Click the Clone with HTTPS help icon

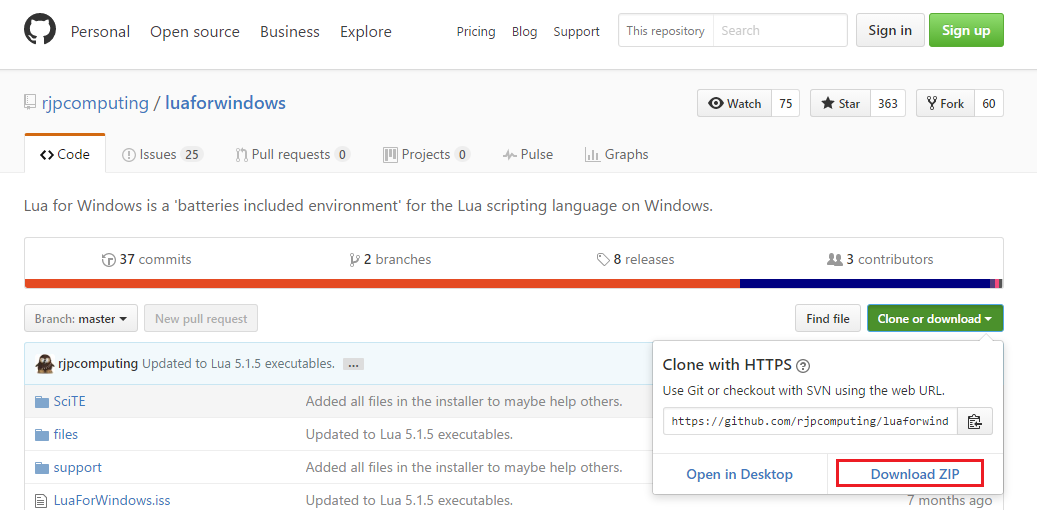[804, 365]
